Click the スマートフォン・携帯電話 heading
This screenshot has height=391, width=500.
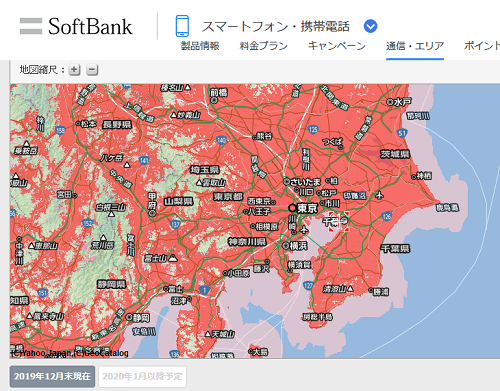coord(276,26)
